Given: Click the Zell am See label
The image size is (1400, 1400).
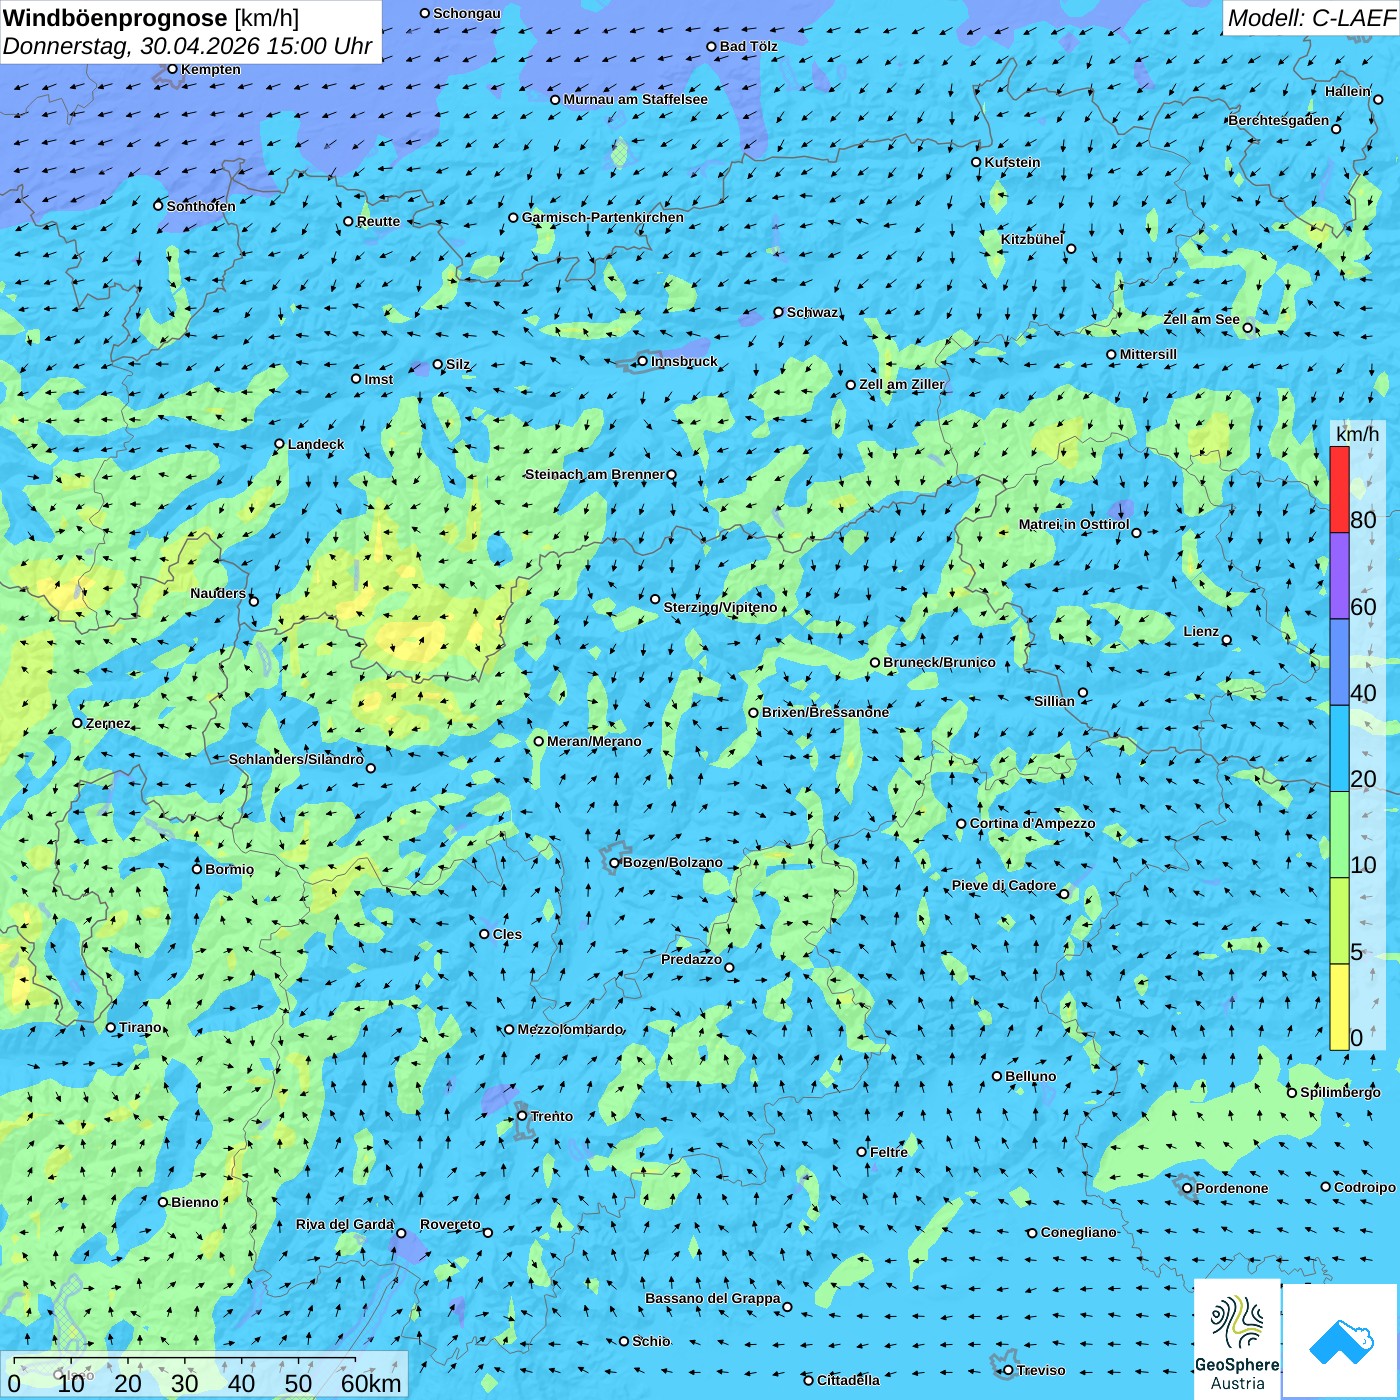Looking at the screenshot, I should pos(1201,319).
